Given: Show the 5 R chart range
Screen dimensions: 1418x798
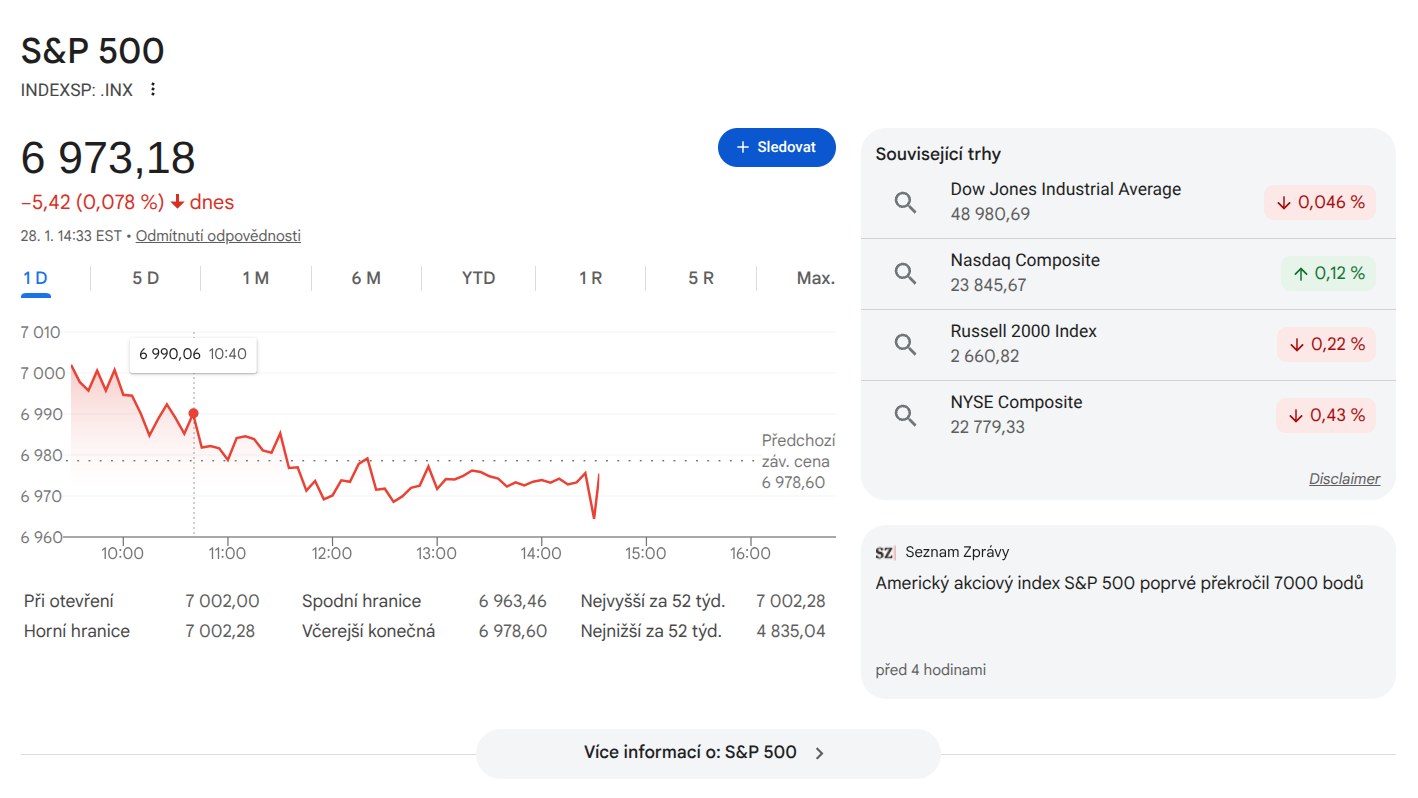Looking at the screenshot, I should click(701, 278).
